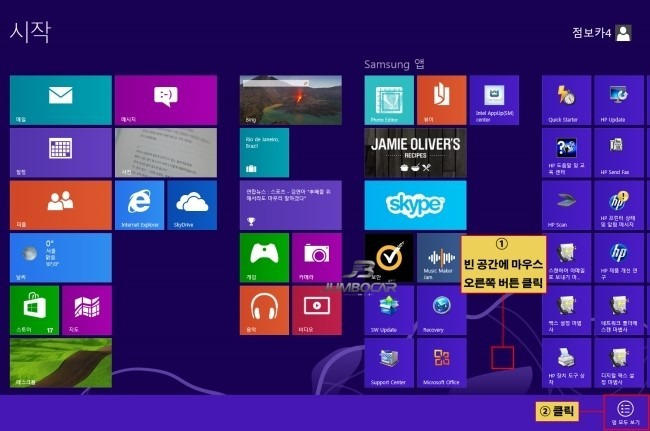Open the Recovery tile
Screen dimensions: 650x431
point(442,310)
